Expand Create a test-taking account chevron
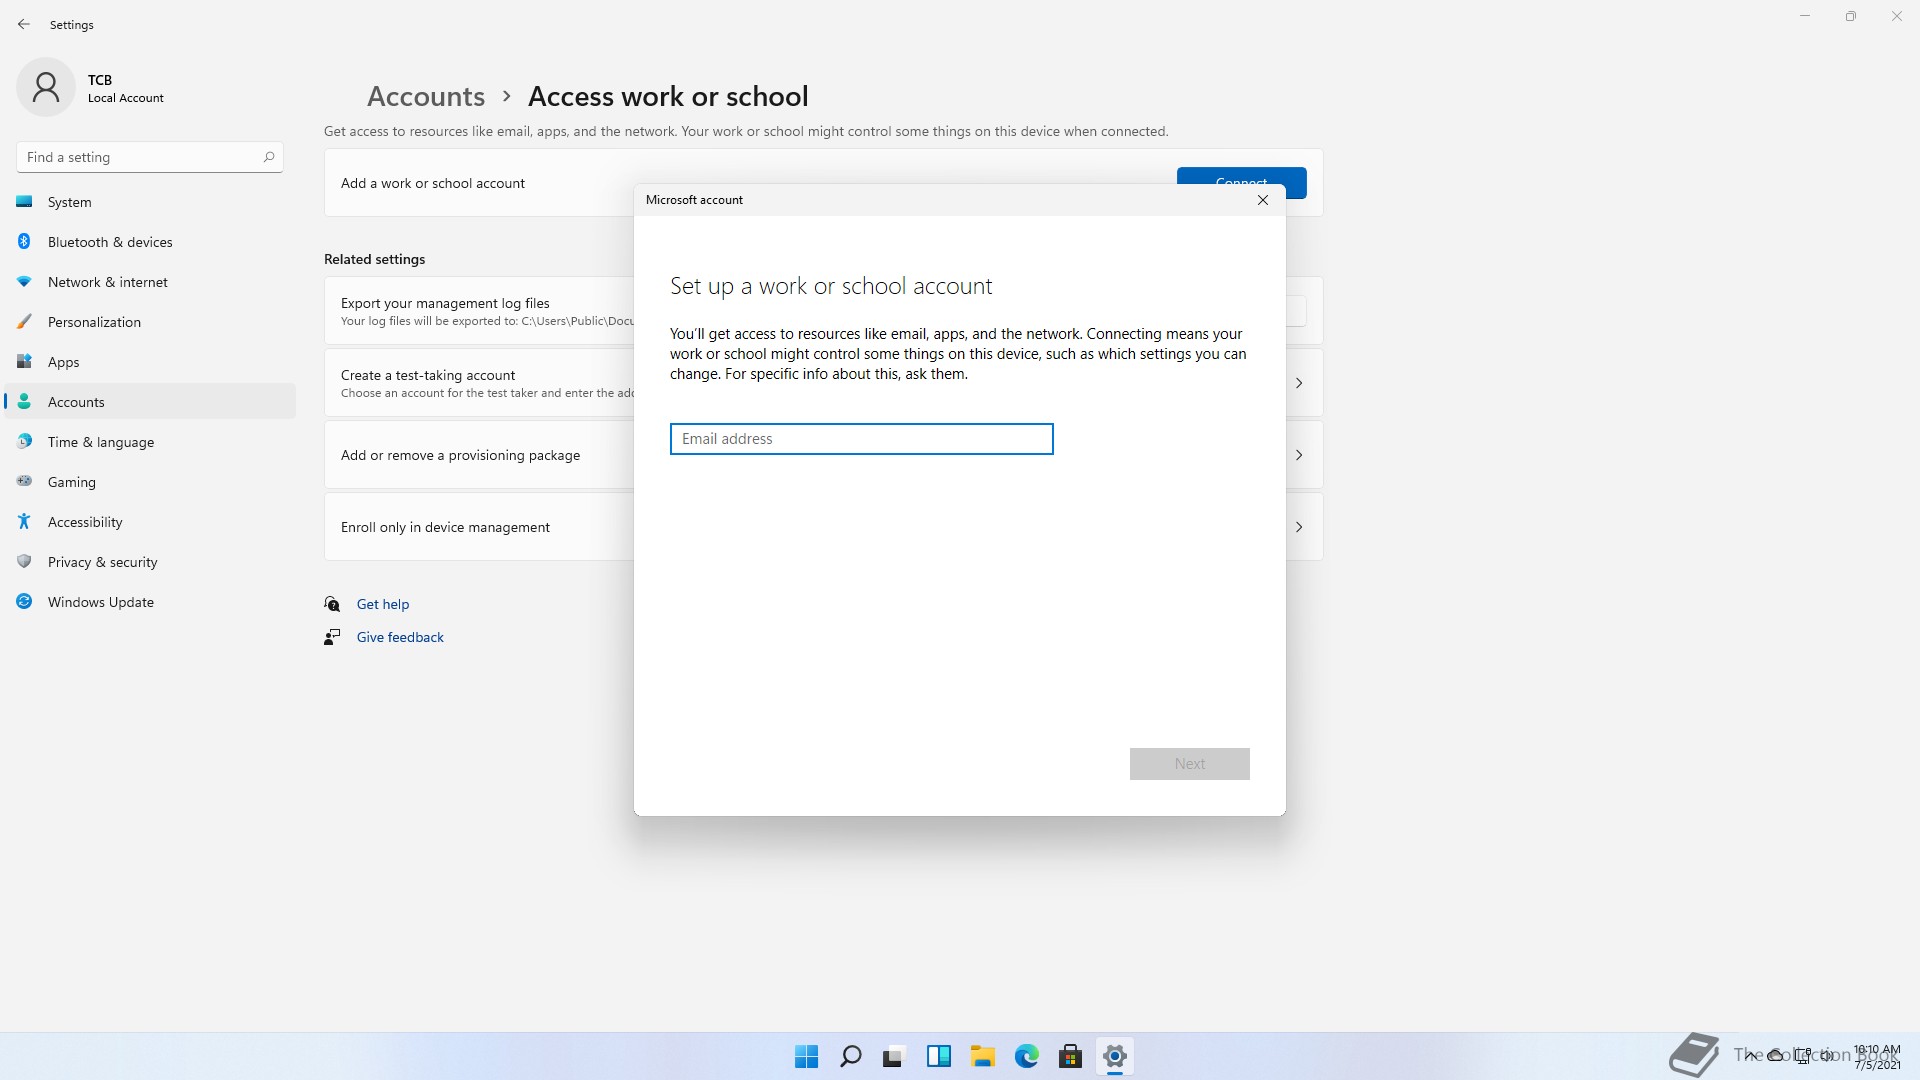 [x=1299, y=383]
